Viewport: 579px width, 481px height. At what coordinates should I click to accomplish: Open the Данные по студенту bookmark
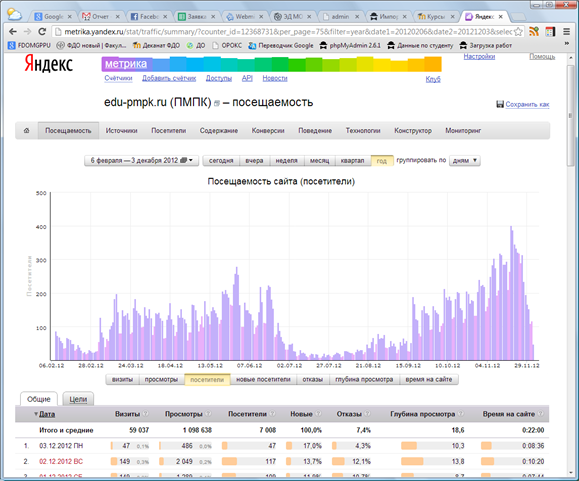[x=420, y=45]
